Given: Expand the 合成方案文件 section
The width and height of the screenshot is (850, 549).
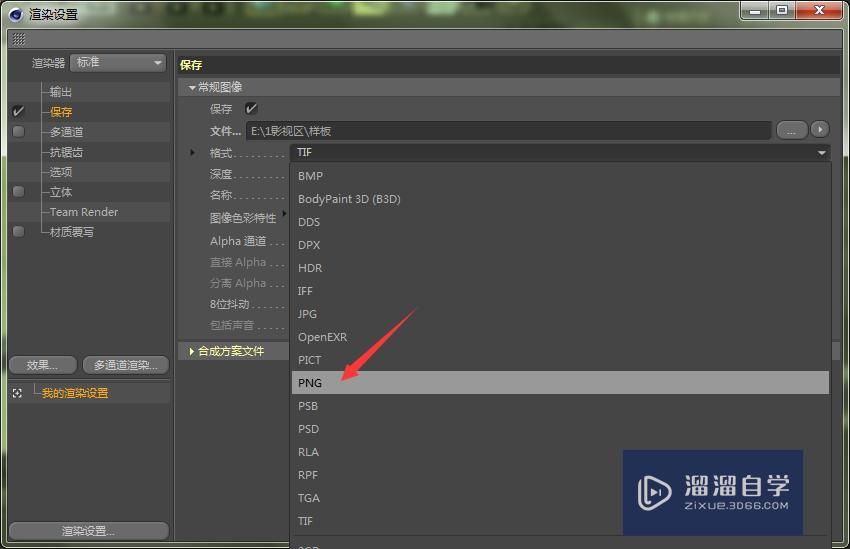Looking at the screenshot, I should [192, 352].
